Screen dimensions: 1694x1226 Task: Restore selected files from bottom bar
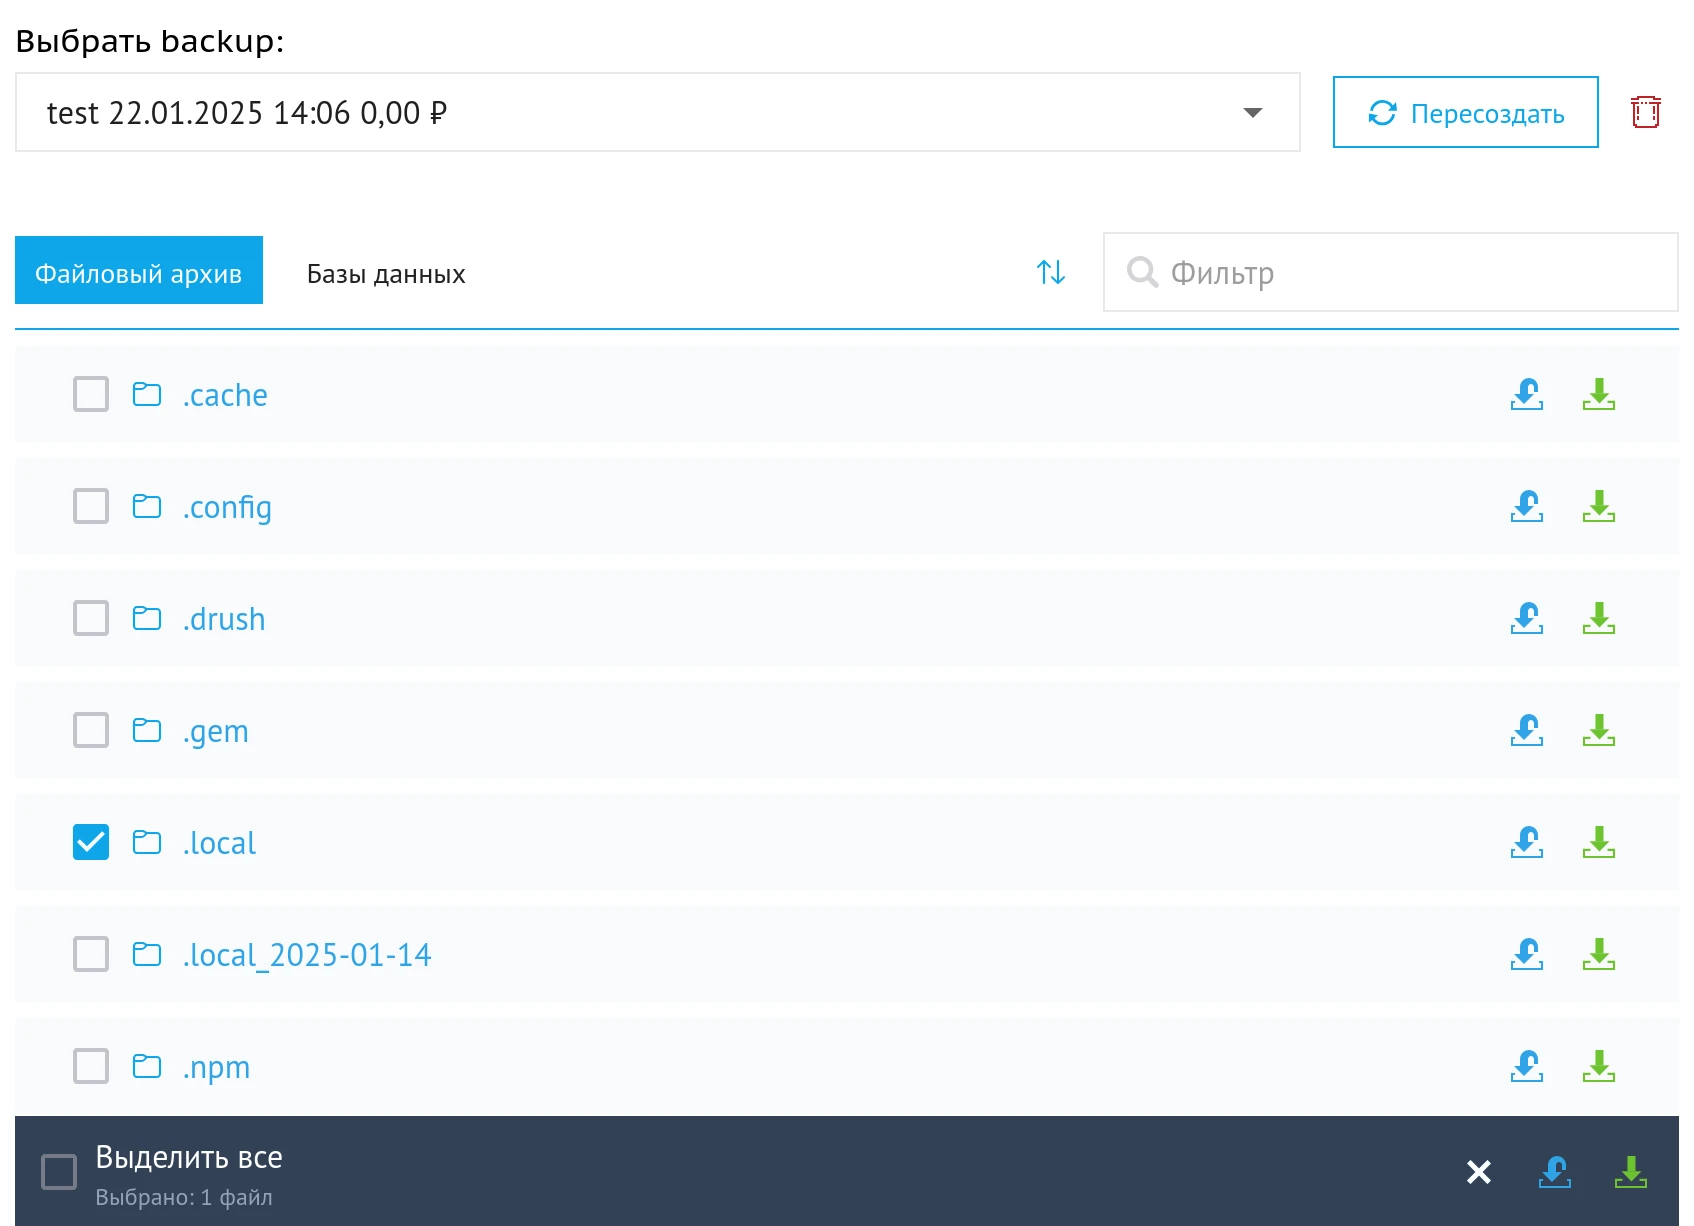1554,1172
